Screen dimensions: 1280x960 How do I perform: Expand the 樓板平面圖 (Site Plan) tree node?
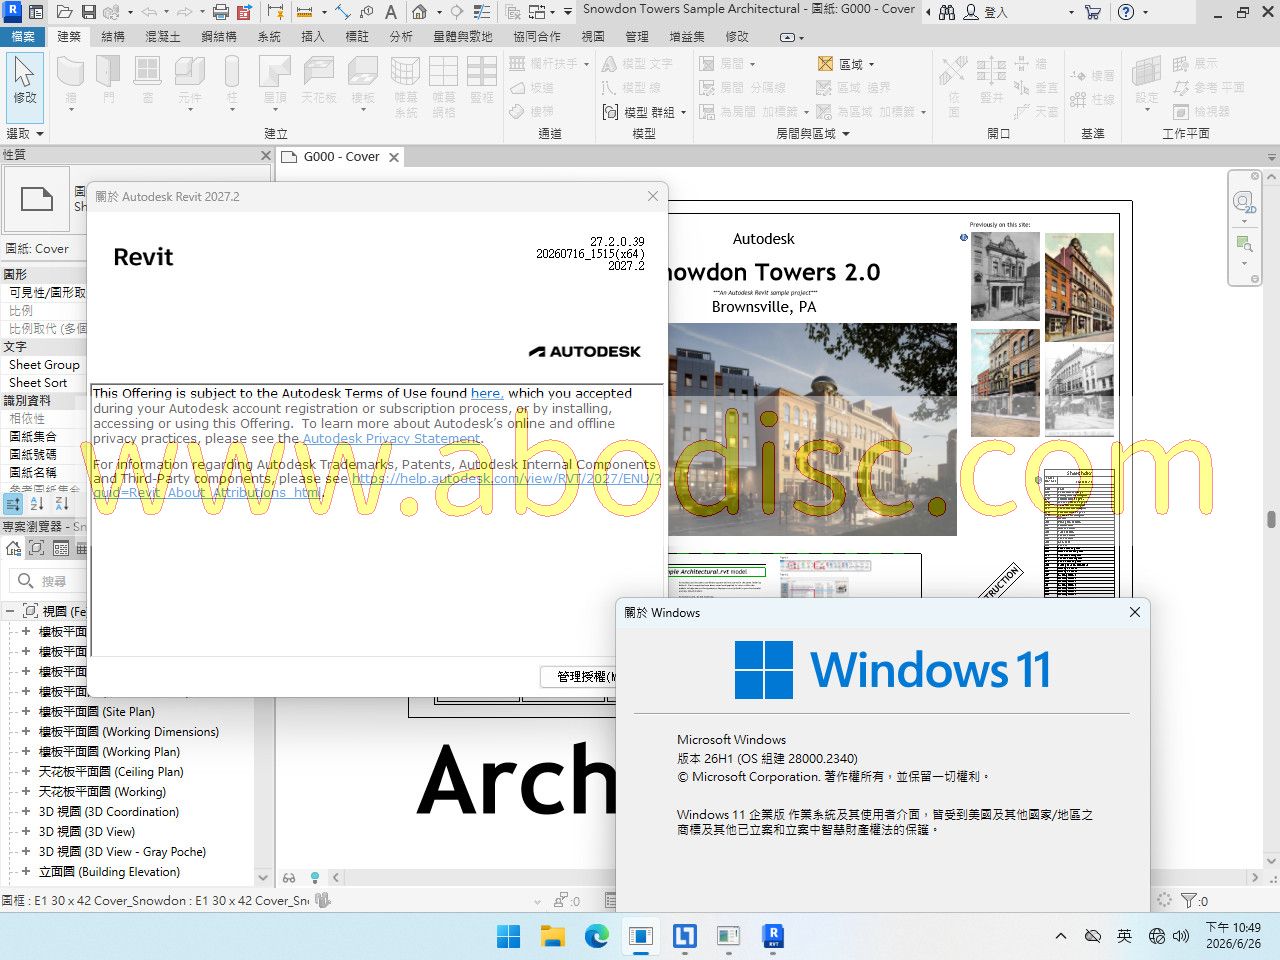(x=26, y=712)
